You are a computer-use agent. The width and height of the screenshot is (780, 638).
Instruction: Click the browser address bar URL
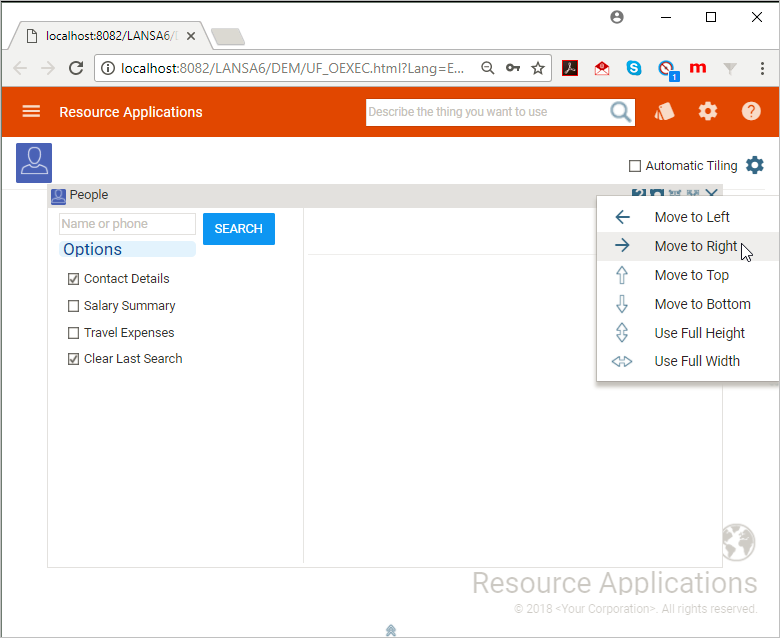click(x=292, y=68)
